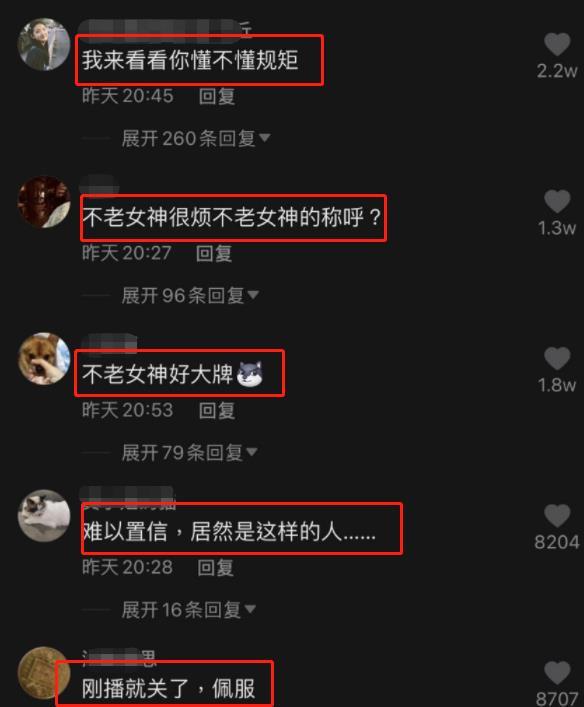Tap the heart on the 1.8w comment

point(557,358)
